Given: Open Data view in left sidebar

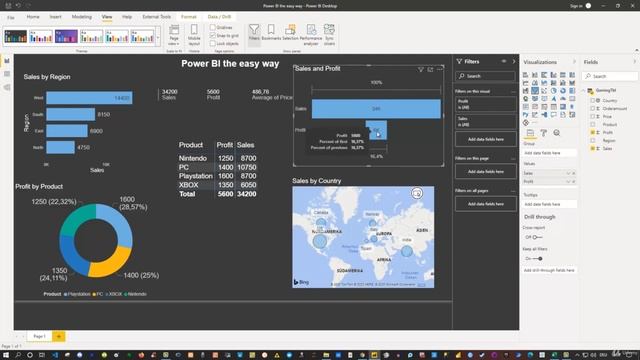Looking at the screenshot, I should coord(7,74).
